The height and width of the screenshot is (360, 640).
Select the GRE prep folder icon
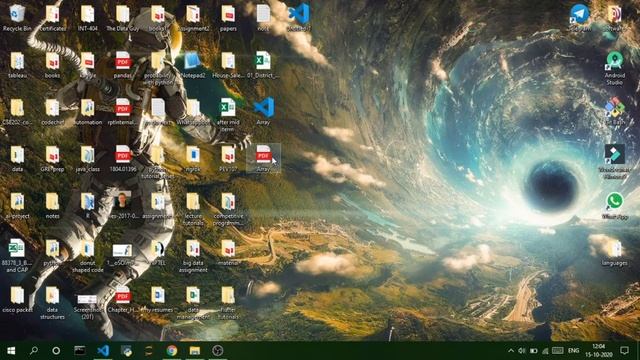(52, 159)
